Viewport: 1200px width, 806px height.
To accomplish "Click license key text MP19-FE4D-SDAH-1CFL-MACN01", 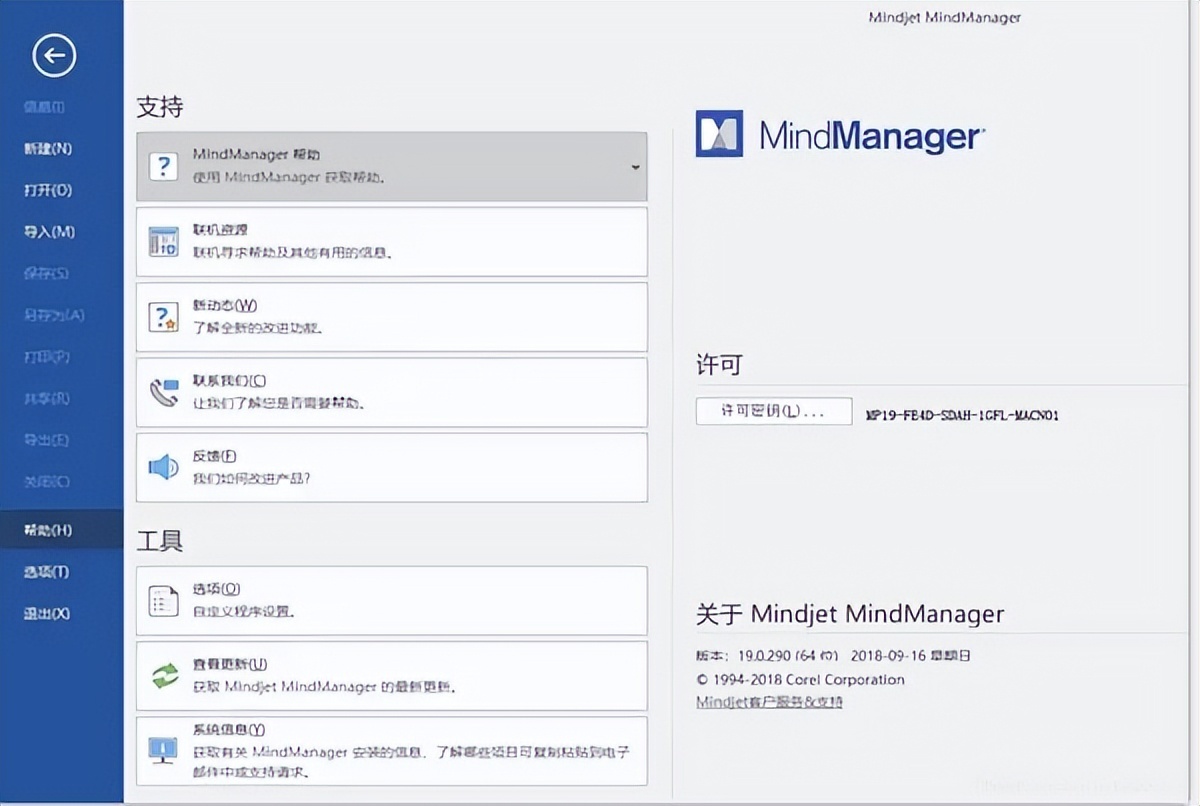I will point(962,414).
